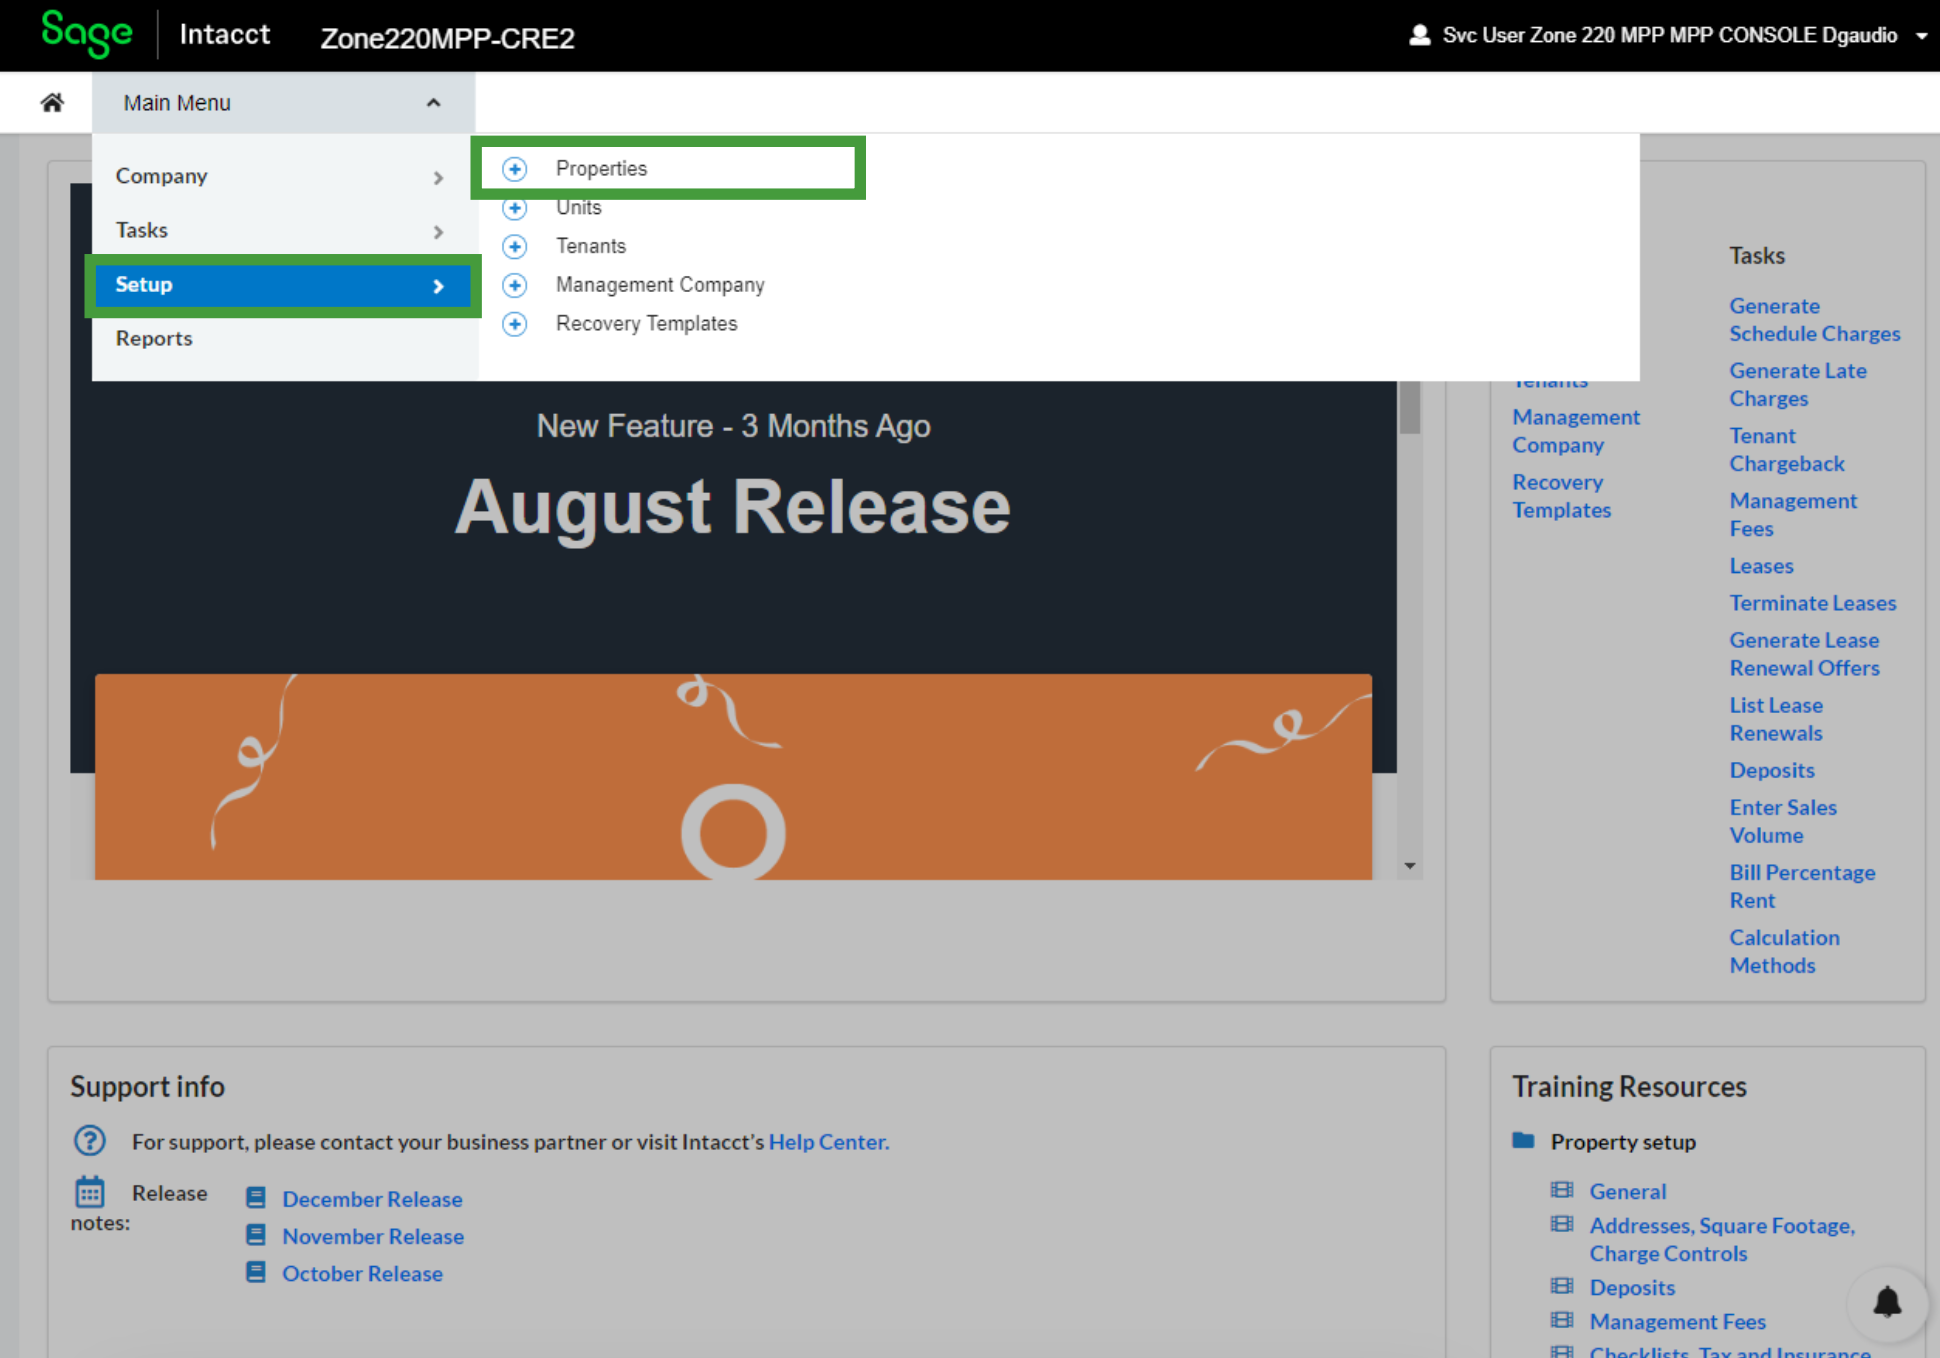Click the release panel scroll down arrow
This screenshot has height=1358, width=1940.
(1410, 866)
